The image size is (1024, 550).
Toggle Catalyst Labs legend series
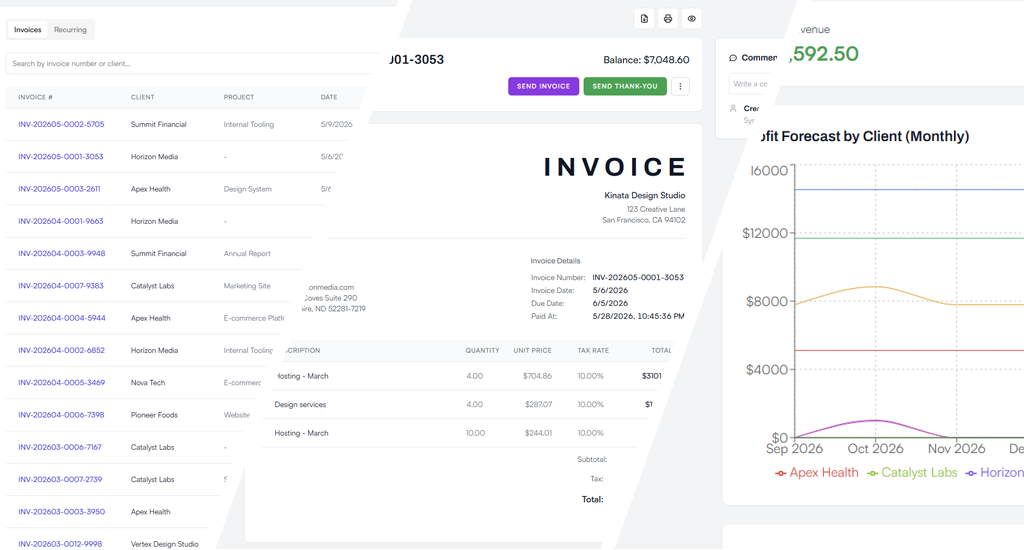(x=912, y=473)
